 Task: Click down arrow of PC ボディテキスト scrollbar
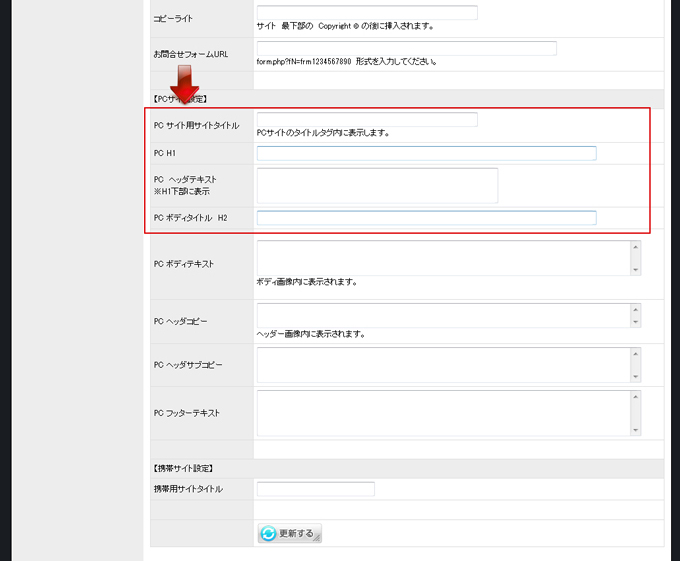pos(635,269)
